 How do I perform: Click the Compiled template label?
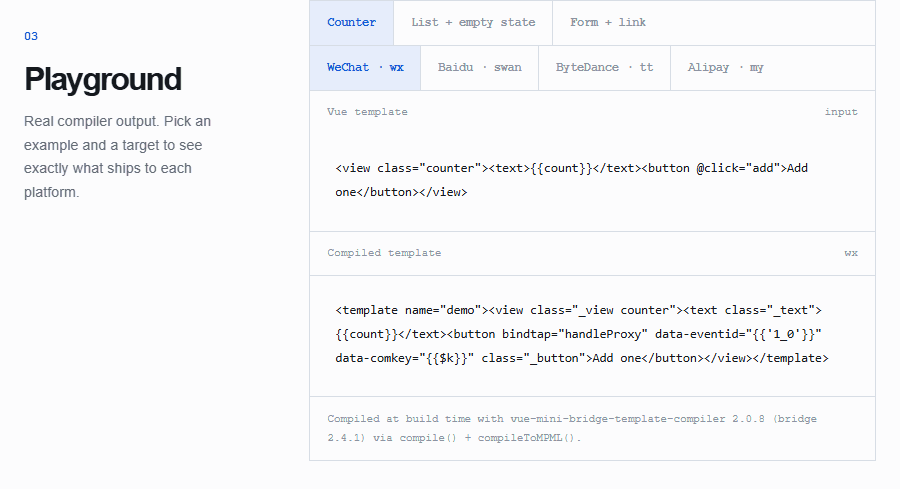(384, 253)
